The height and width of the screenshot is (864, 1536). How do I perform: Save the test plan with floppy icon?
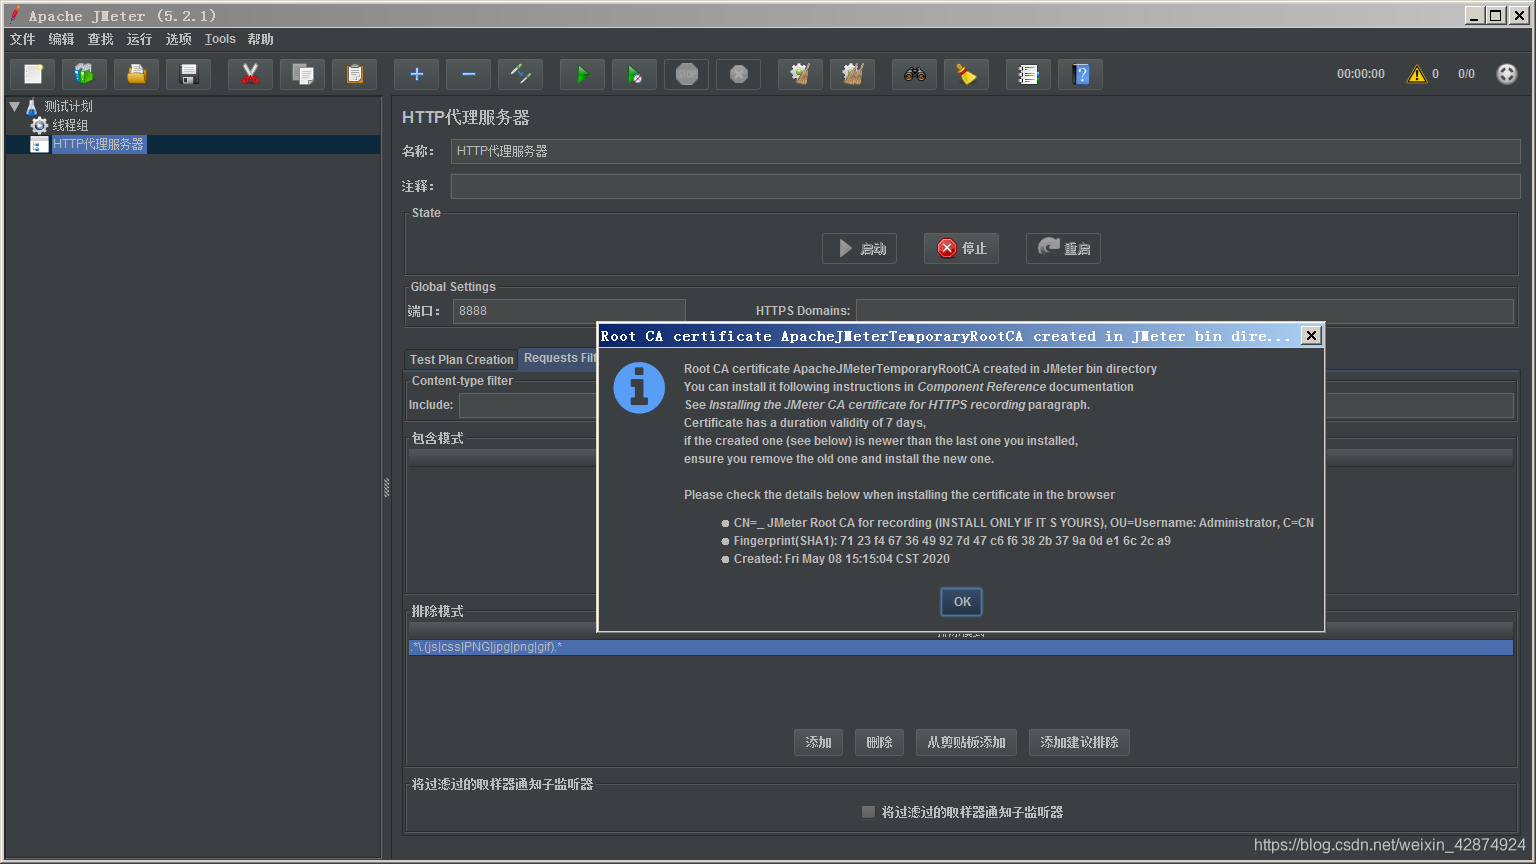(189, 74)
